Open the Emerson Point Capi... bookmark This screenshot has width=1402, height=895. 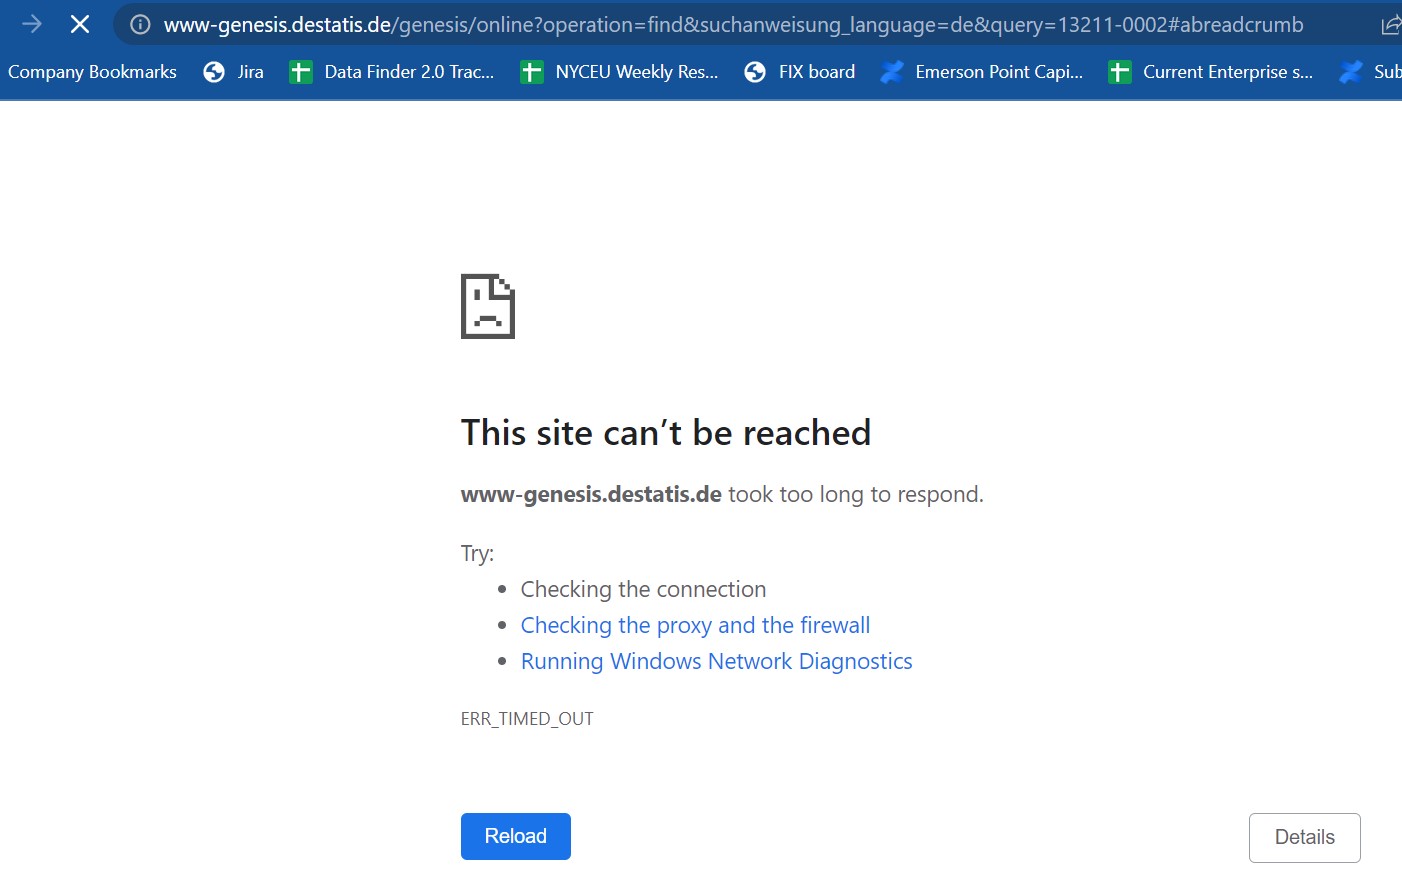click(981, 72)
